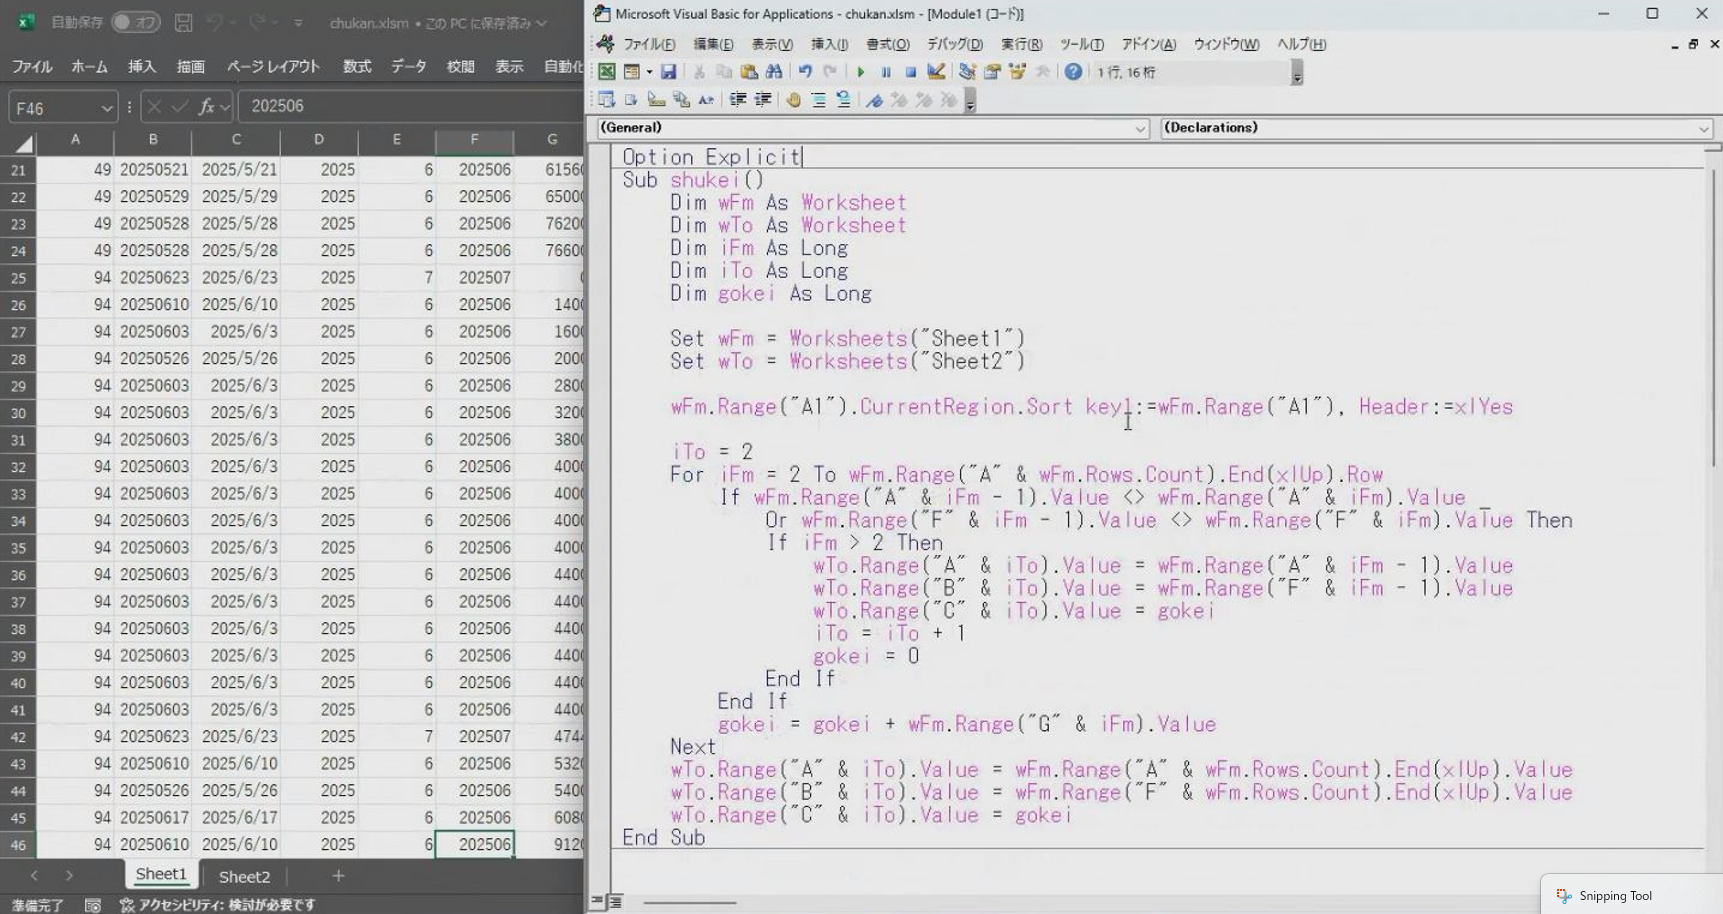Click the Excel title bar save icon
This screenshot has width=1723, height=914.
click(183, 22)
